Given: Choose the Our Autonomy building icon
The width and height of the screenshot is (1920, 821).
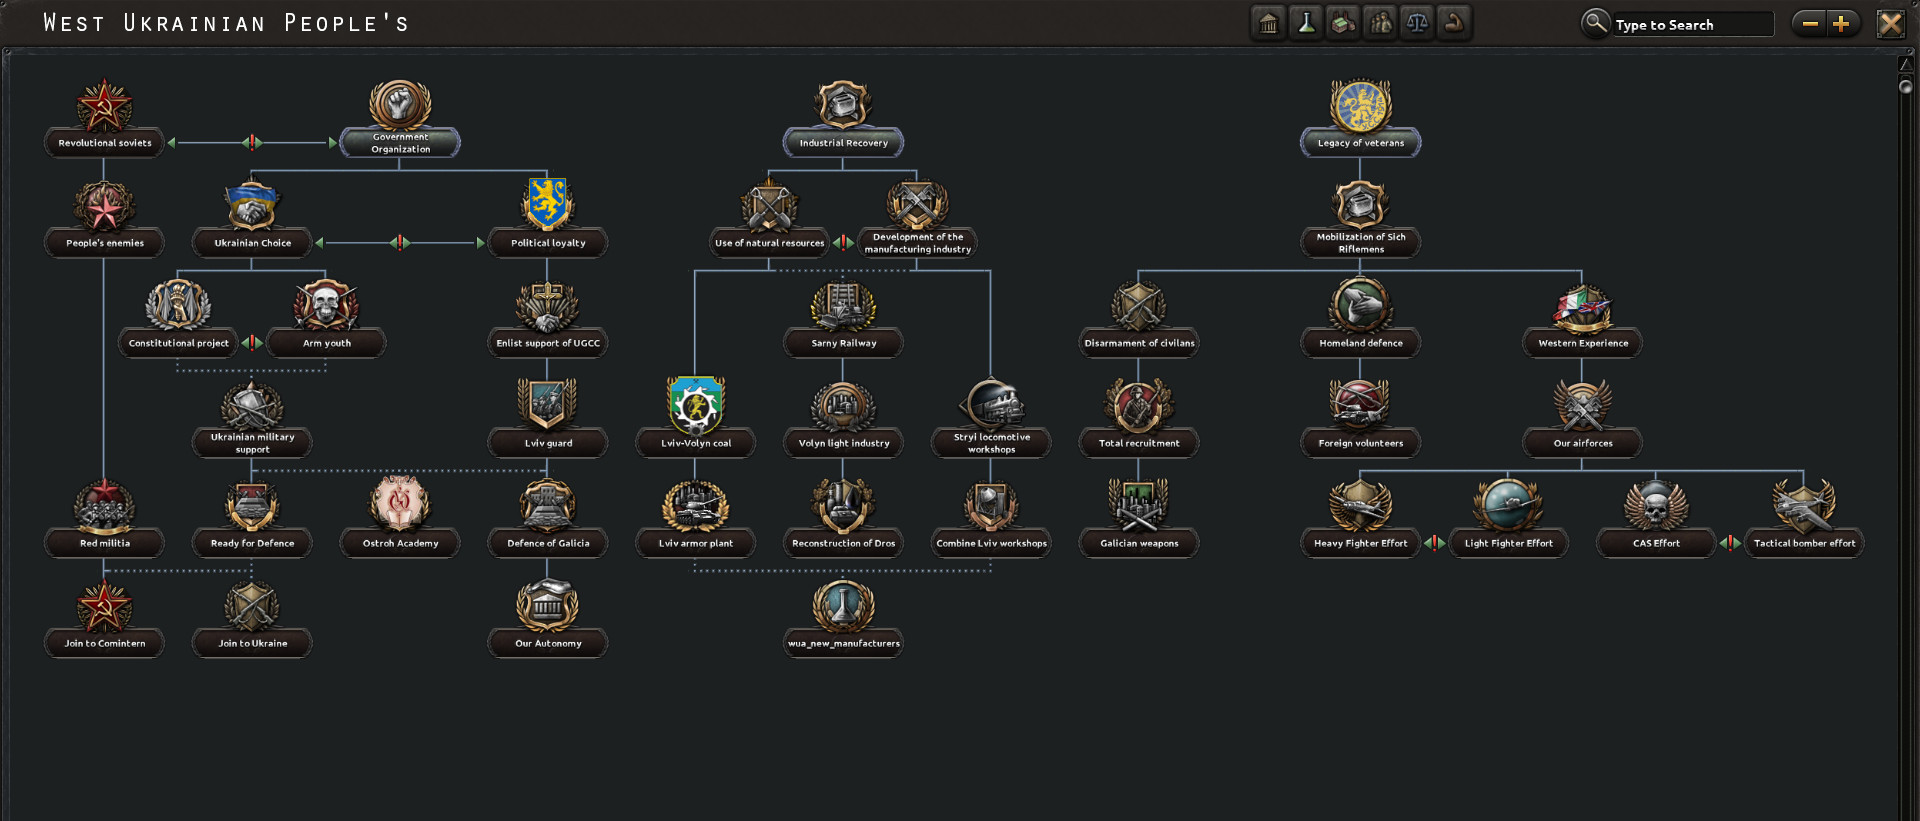Looking at the screenshot, I should point(548,605).
